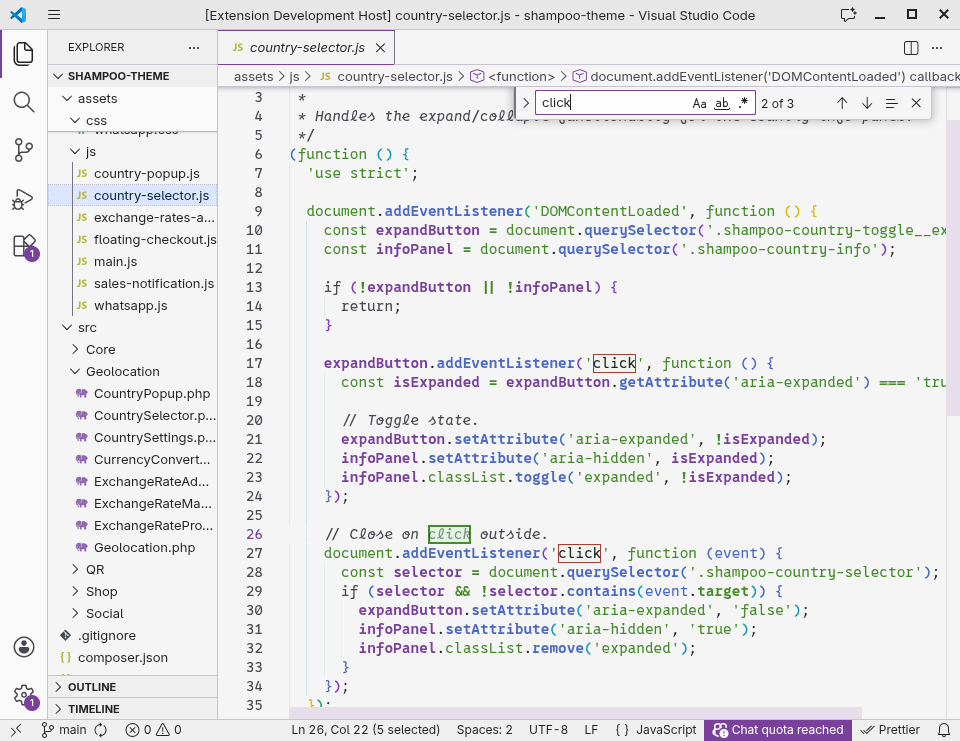Open floating-checkout.js file
Viewport: 960px width, 741px height.
pos(132,239)
